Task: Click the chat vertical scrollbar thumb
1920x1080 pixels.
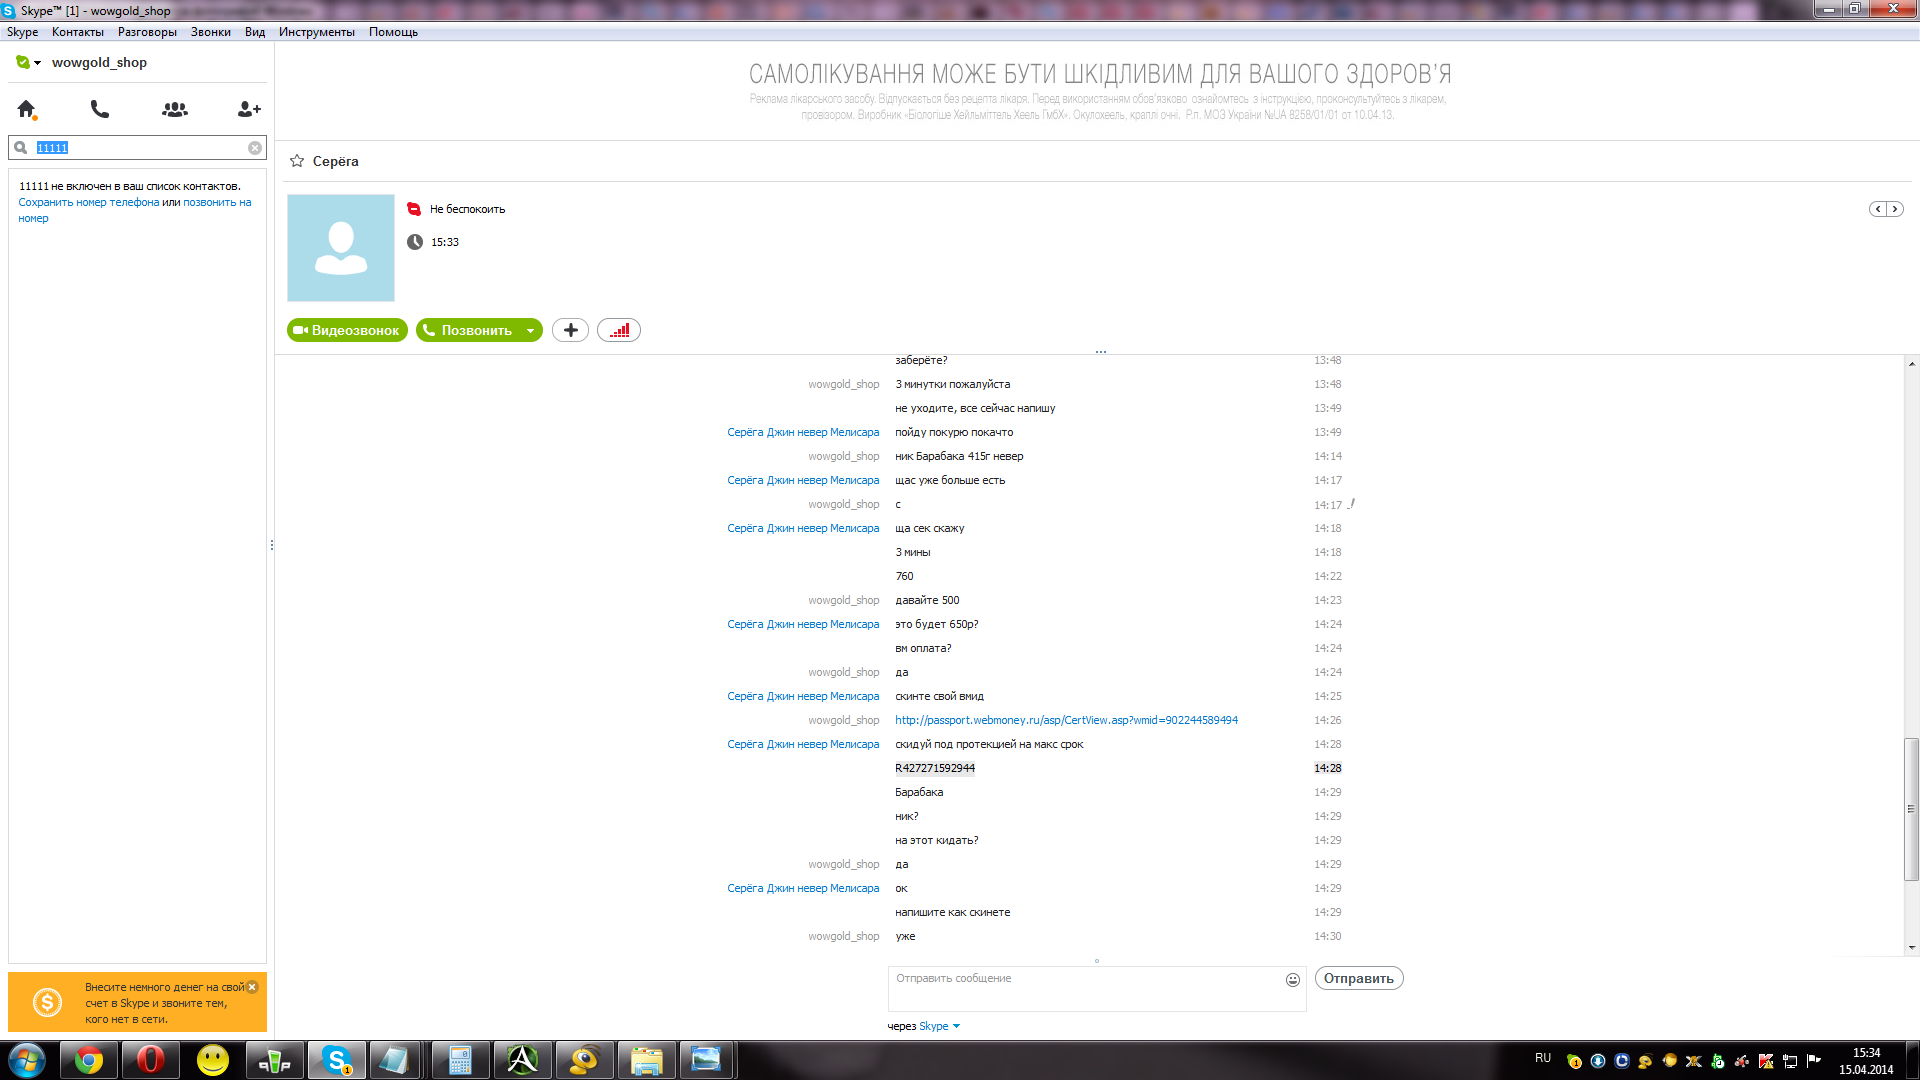Action: click(1911, 808)
